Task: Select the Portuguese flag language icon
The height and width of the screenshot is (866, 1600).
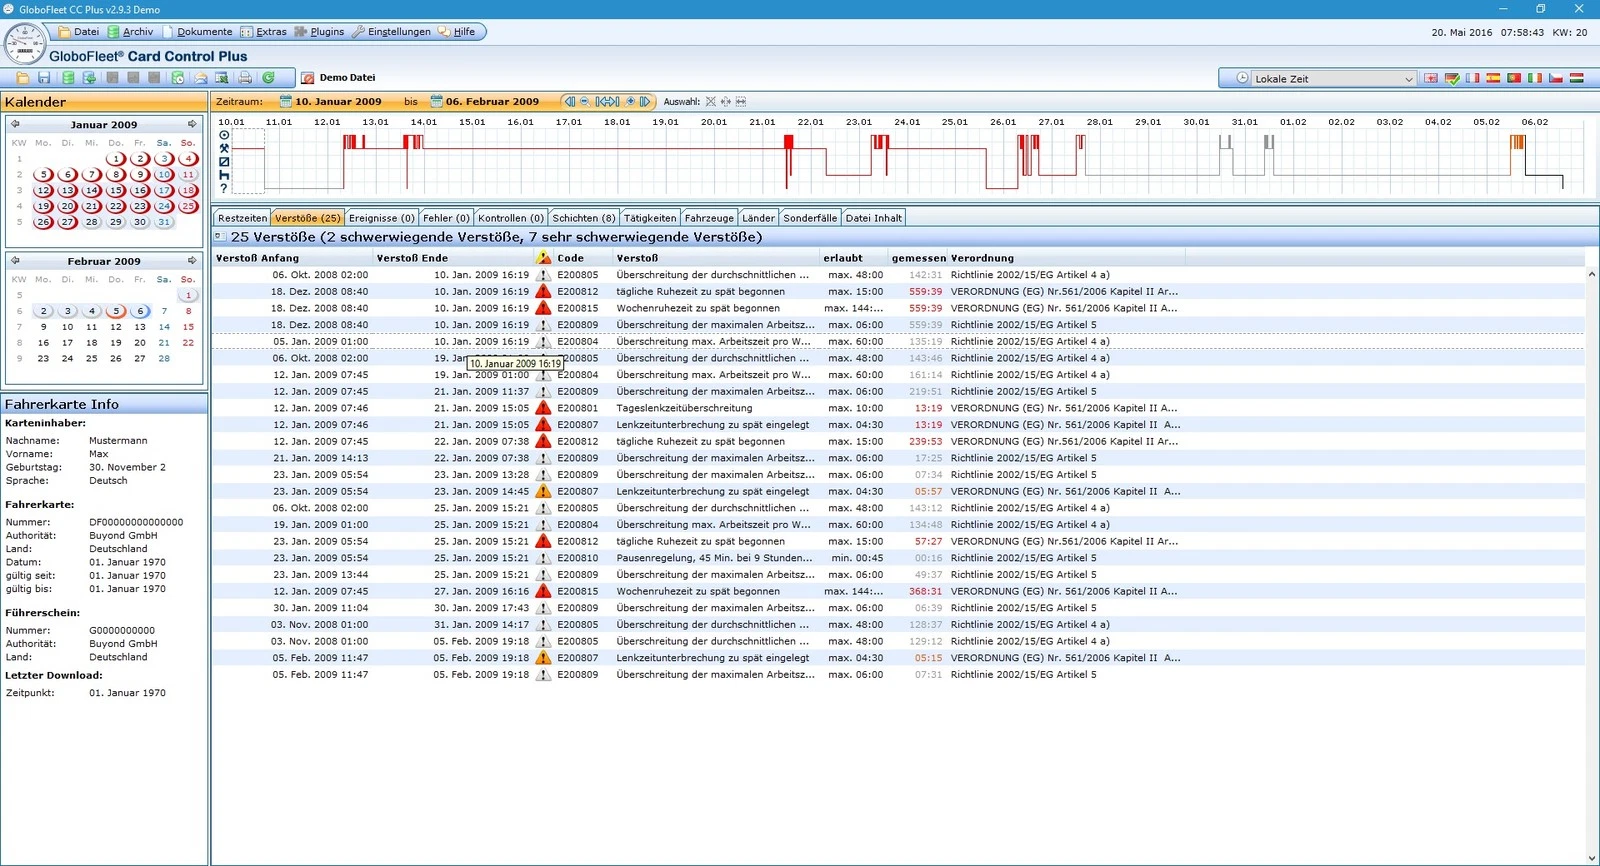Action: [x=1514, y=78]
